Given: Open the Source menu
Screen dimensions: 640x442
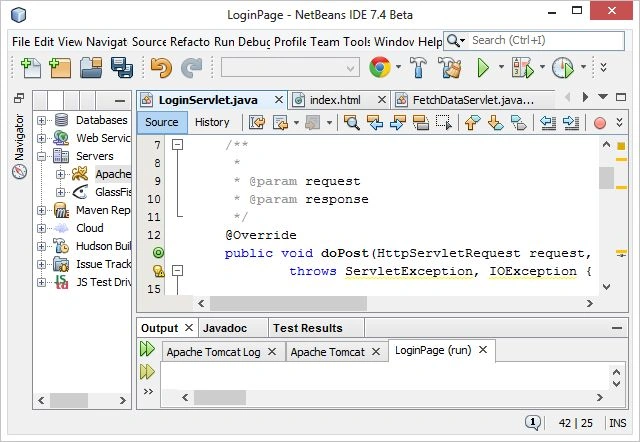Looking at the screenshot, I should (149, 42).
